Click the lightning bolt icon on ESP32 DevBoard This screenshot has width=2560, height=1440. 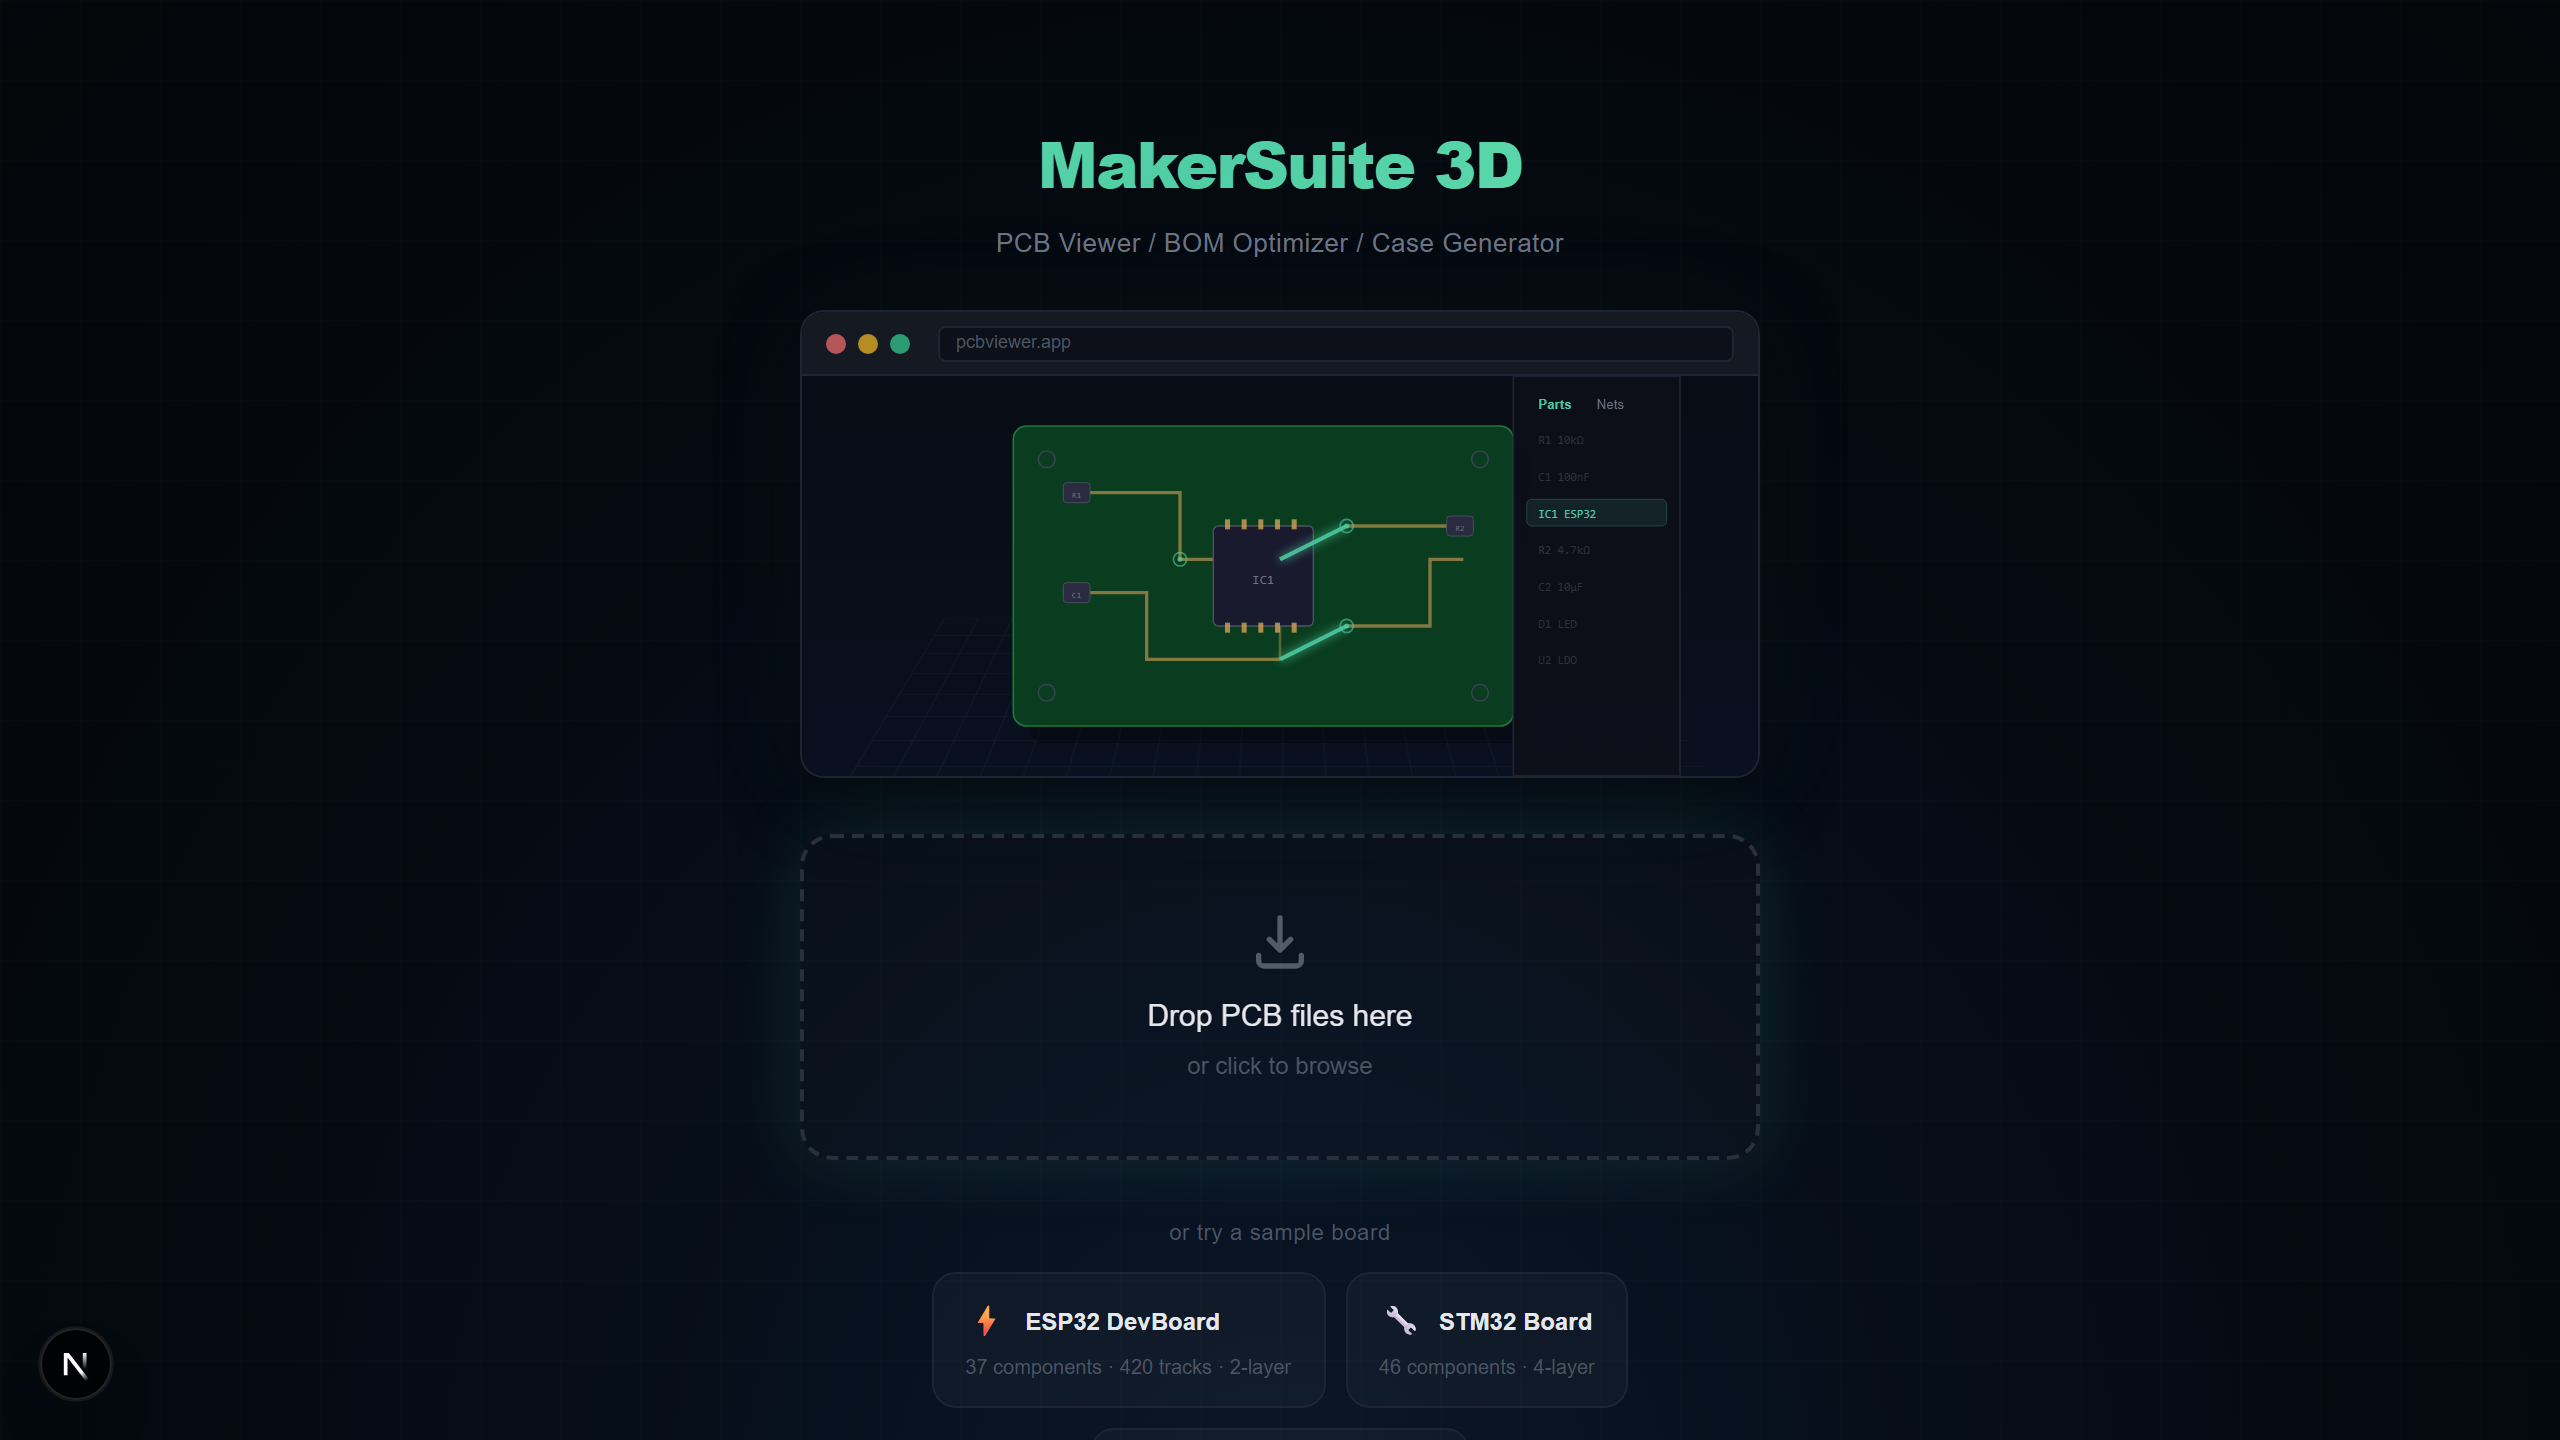pos(986,1321)
